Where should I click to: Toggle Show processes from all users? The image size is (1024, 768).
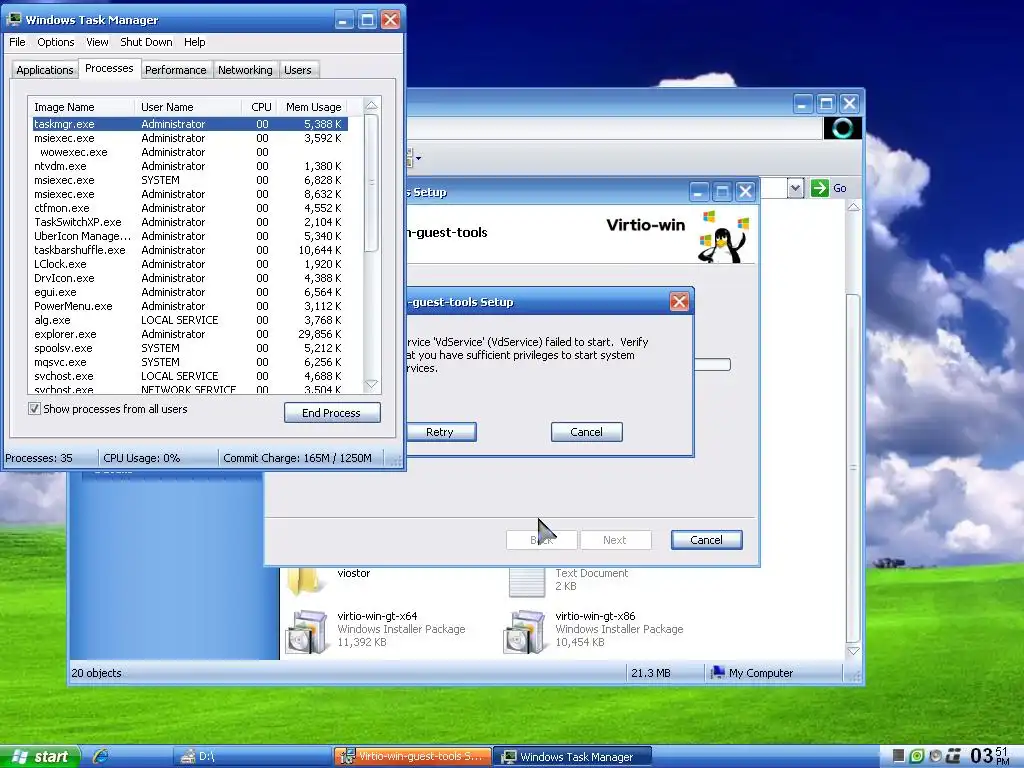(x=35, y=409)
